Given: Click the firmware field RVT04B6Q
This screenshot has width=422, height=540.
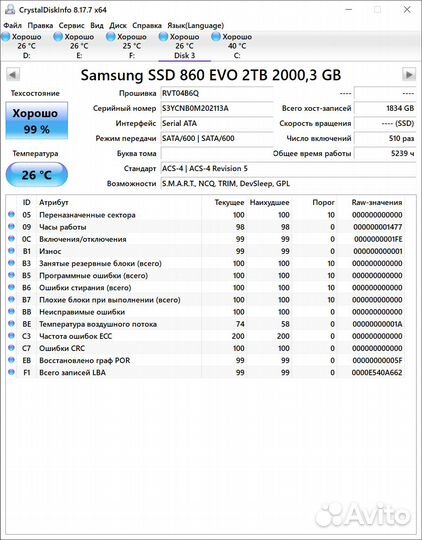Looking at the screenshot, I should click(217, 93).
